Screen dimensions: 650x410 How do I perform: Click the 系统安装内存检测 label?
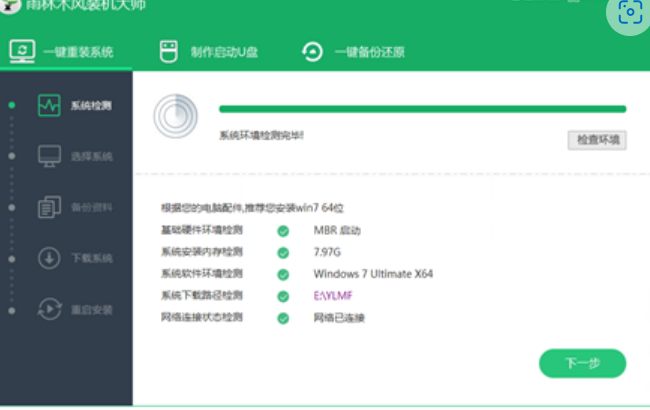tap(201, 252)
